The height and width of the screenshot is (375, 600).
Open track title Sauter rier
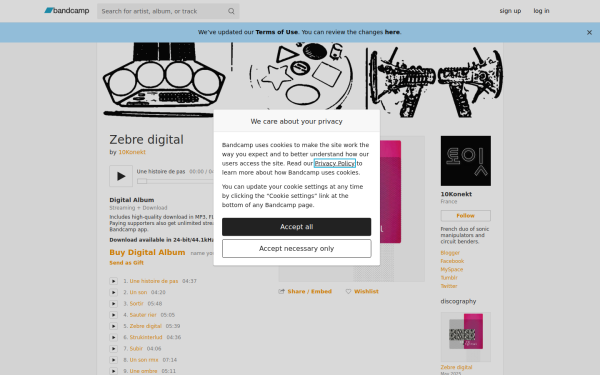tap(143, 315)
